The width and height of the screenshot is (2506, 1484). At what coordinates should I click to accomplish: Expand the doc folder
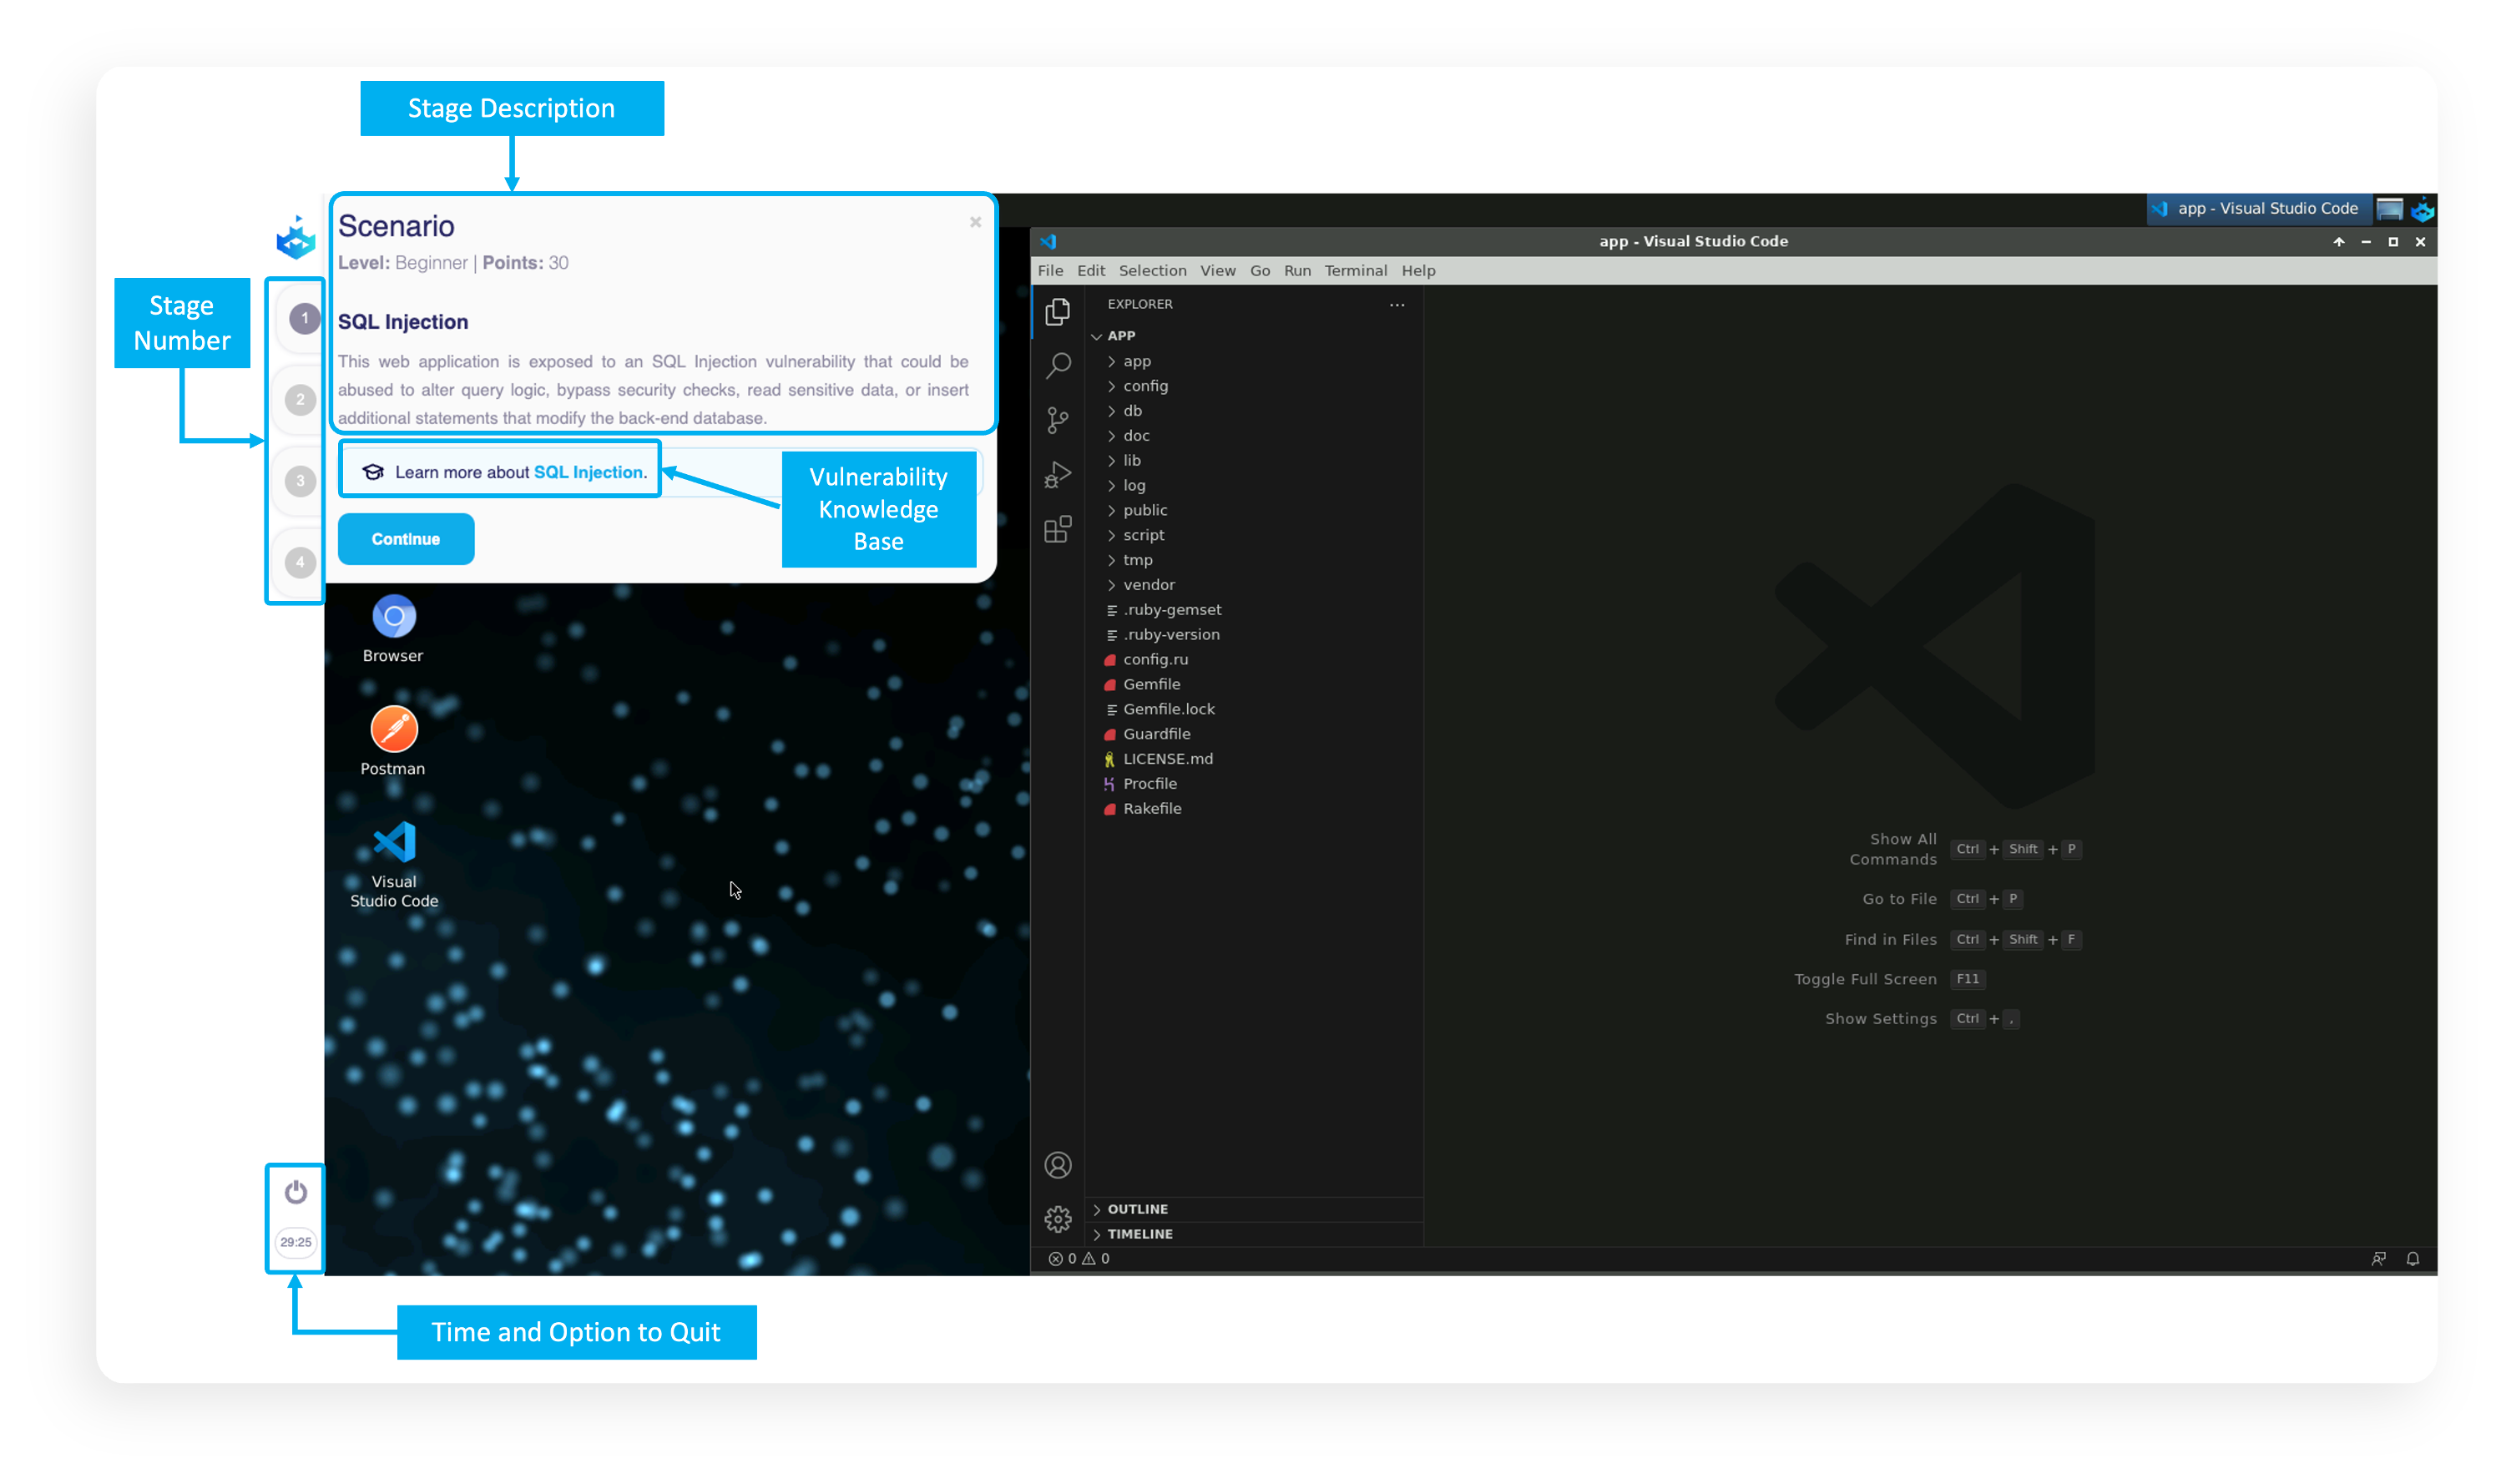1254,436
